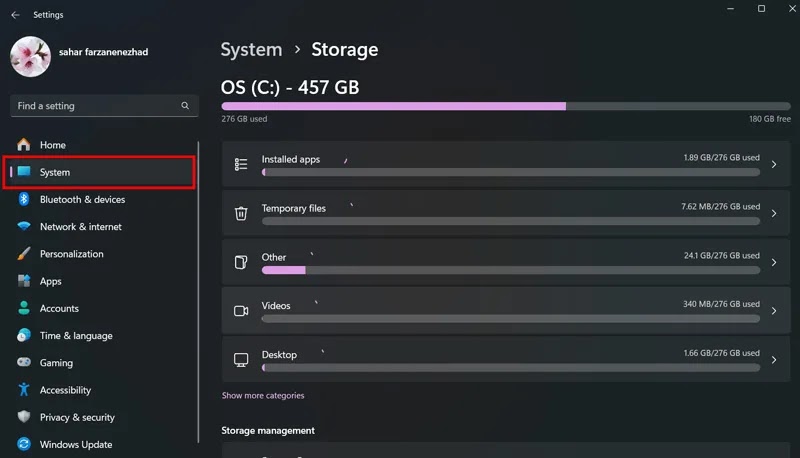This screenshot has width=800, height=458.
Task: Click the Temporary files trash can icon
Action: (x=241, y=213)
